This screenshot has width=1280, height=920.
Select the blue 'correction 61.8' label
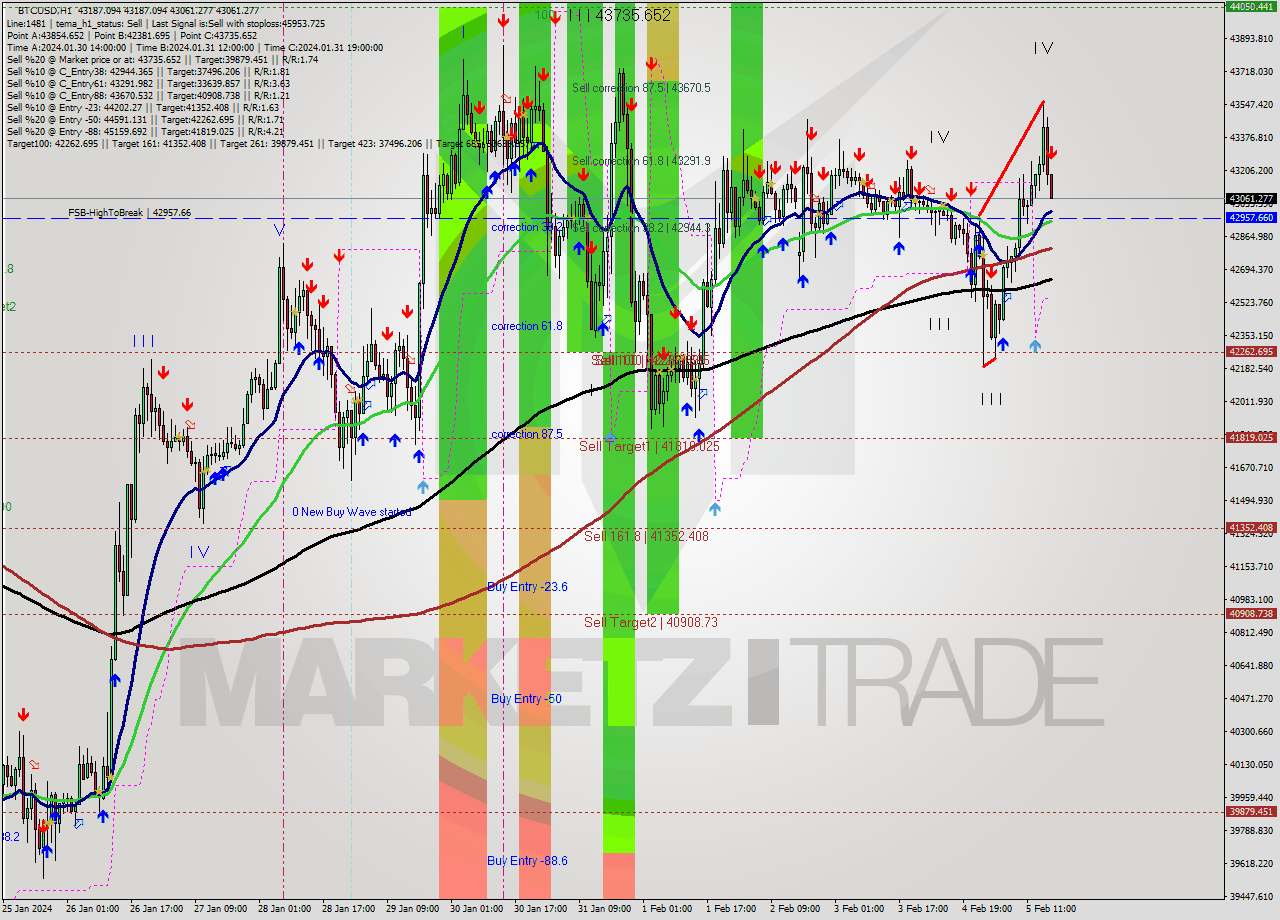[527, 326]
